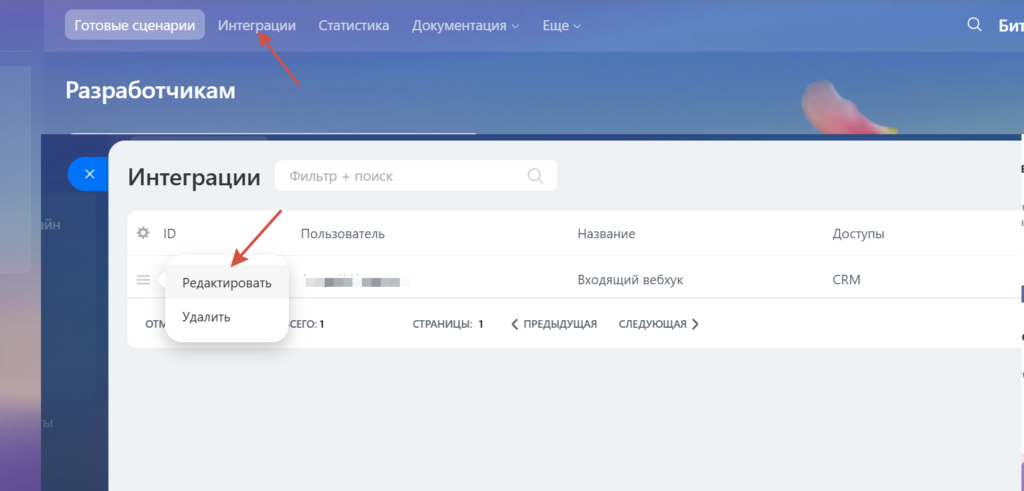The height and width of the screenshot is (491, 1024).
Task: Click the Название column header
Action: (x=606, y=234)
